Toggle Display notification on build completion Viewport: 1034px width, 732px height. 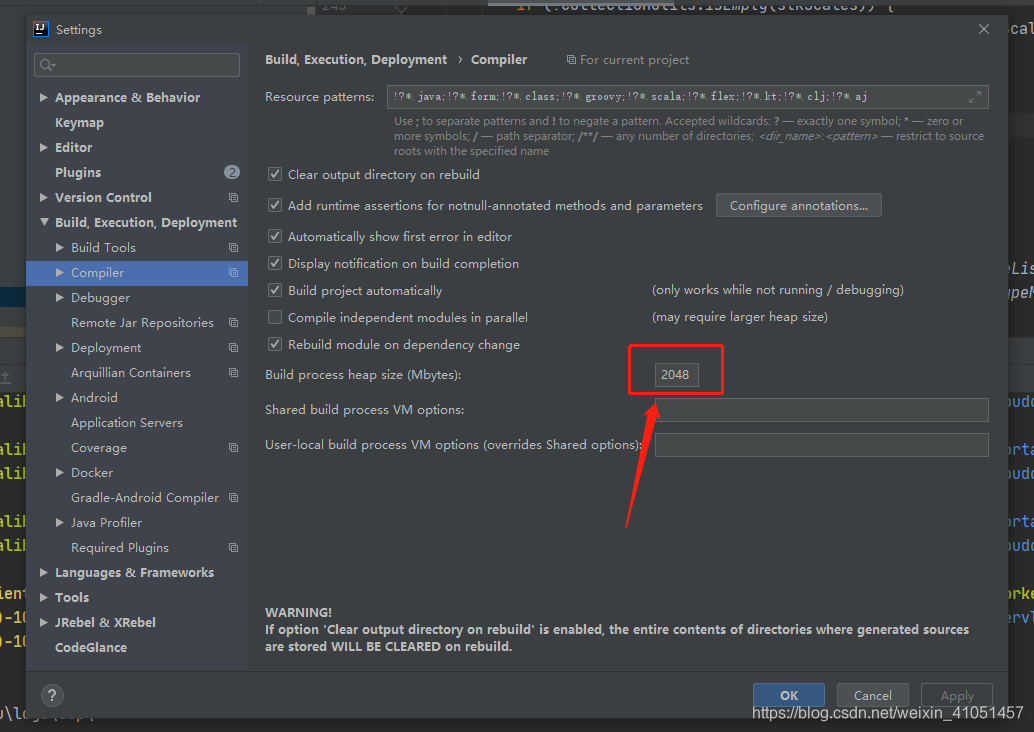[x=275, y=264]
